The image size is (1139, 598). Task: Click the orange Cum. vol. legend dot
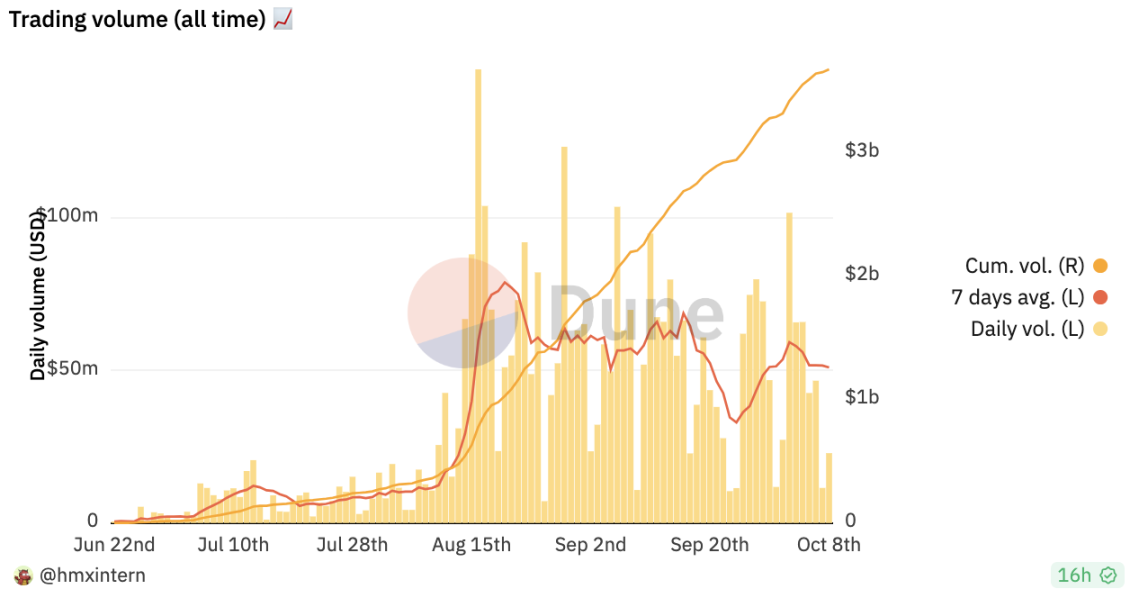point(1101,266)
